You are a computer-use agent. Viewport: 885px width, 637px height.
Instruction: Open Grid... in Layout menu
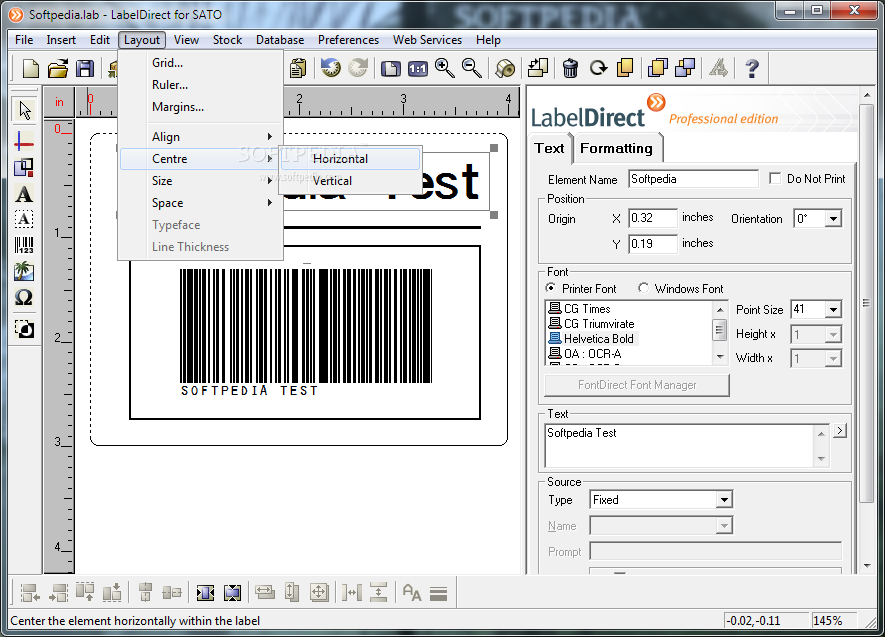pos(201,63)
